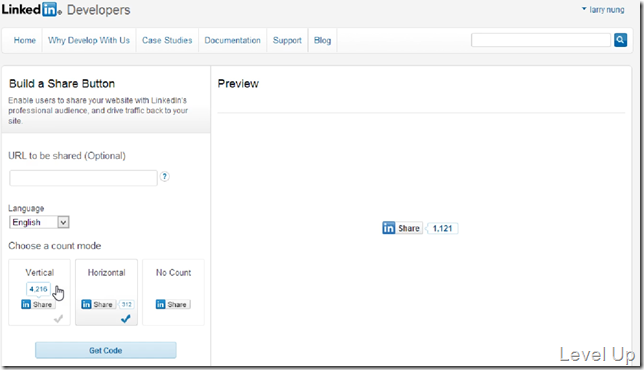The width and height of the screenshot is (644, 370).
Task: Select the Vertical count mode checkmark
Action: tap(58, 319)
